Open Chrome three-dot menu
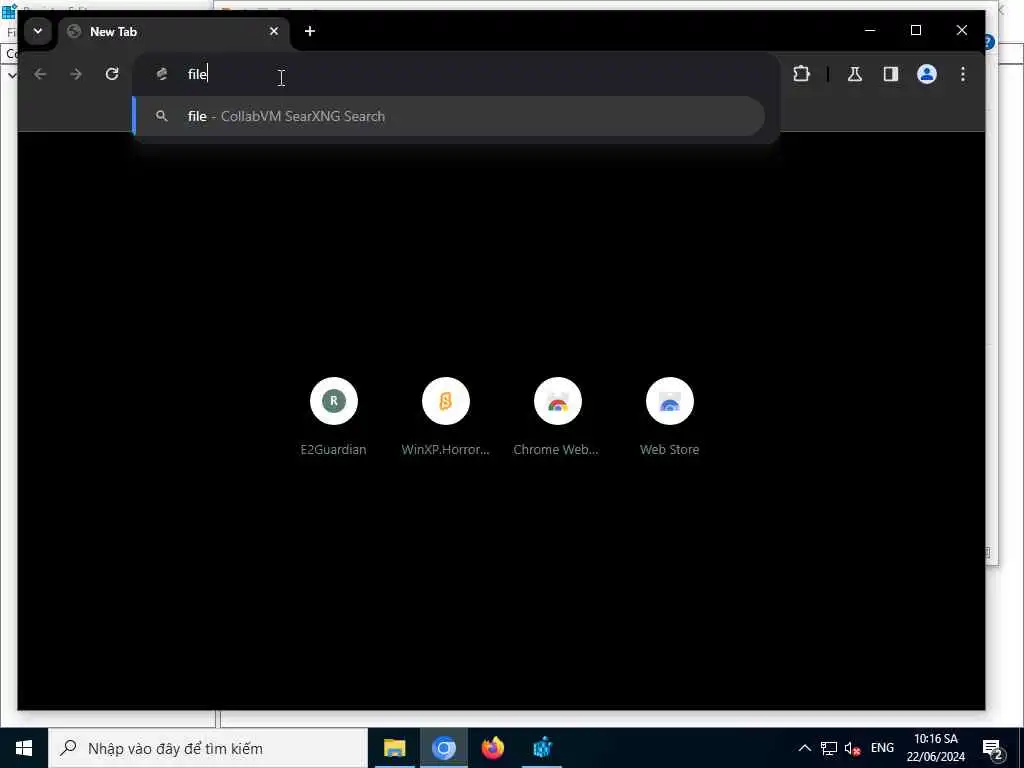The image size is (1024, 768). click(963, 74)
